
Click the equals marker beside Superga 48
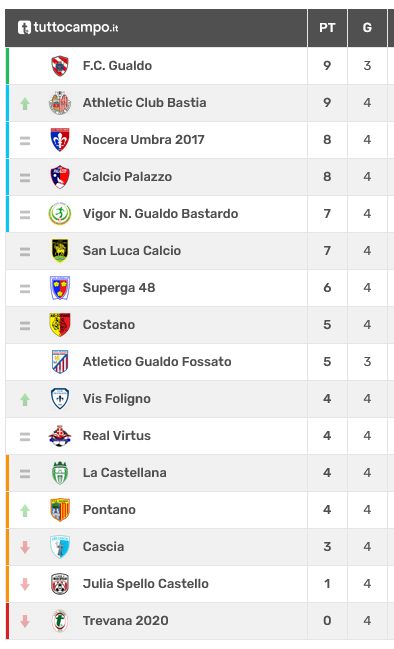tap(25, 288)
